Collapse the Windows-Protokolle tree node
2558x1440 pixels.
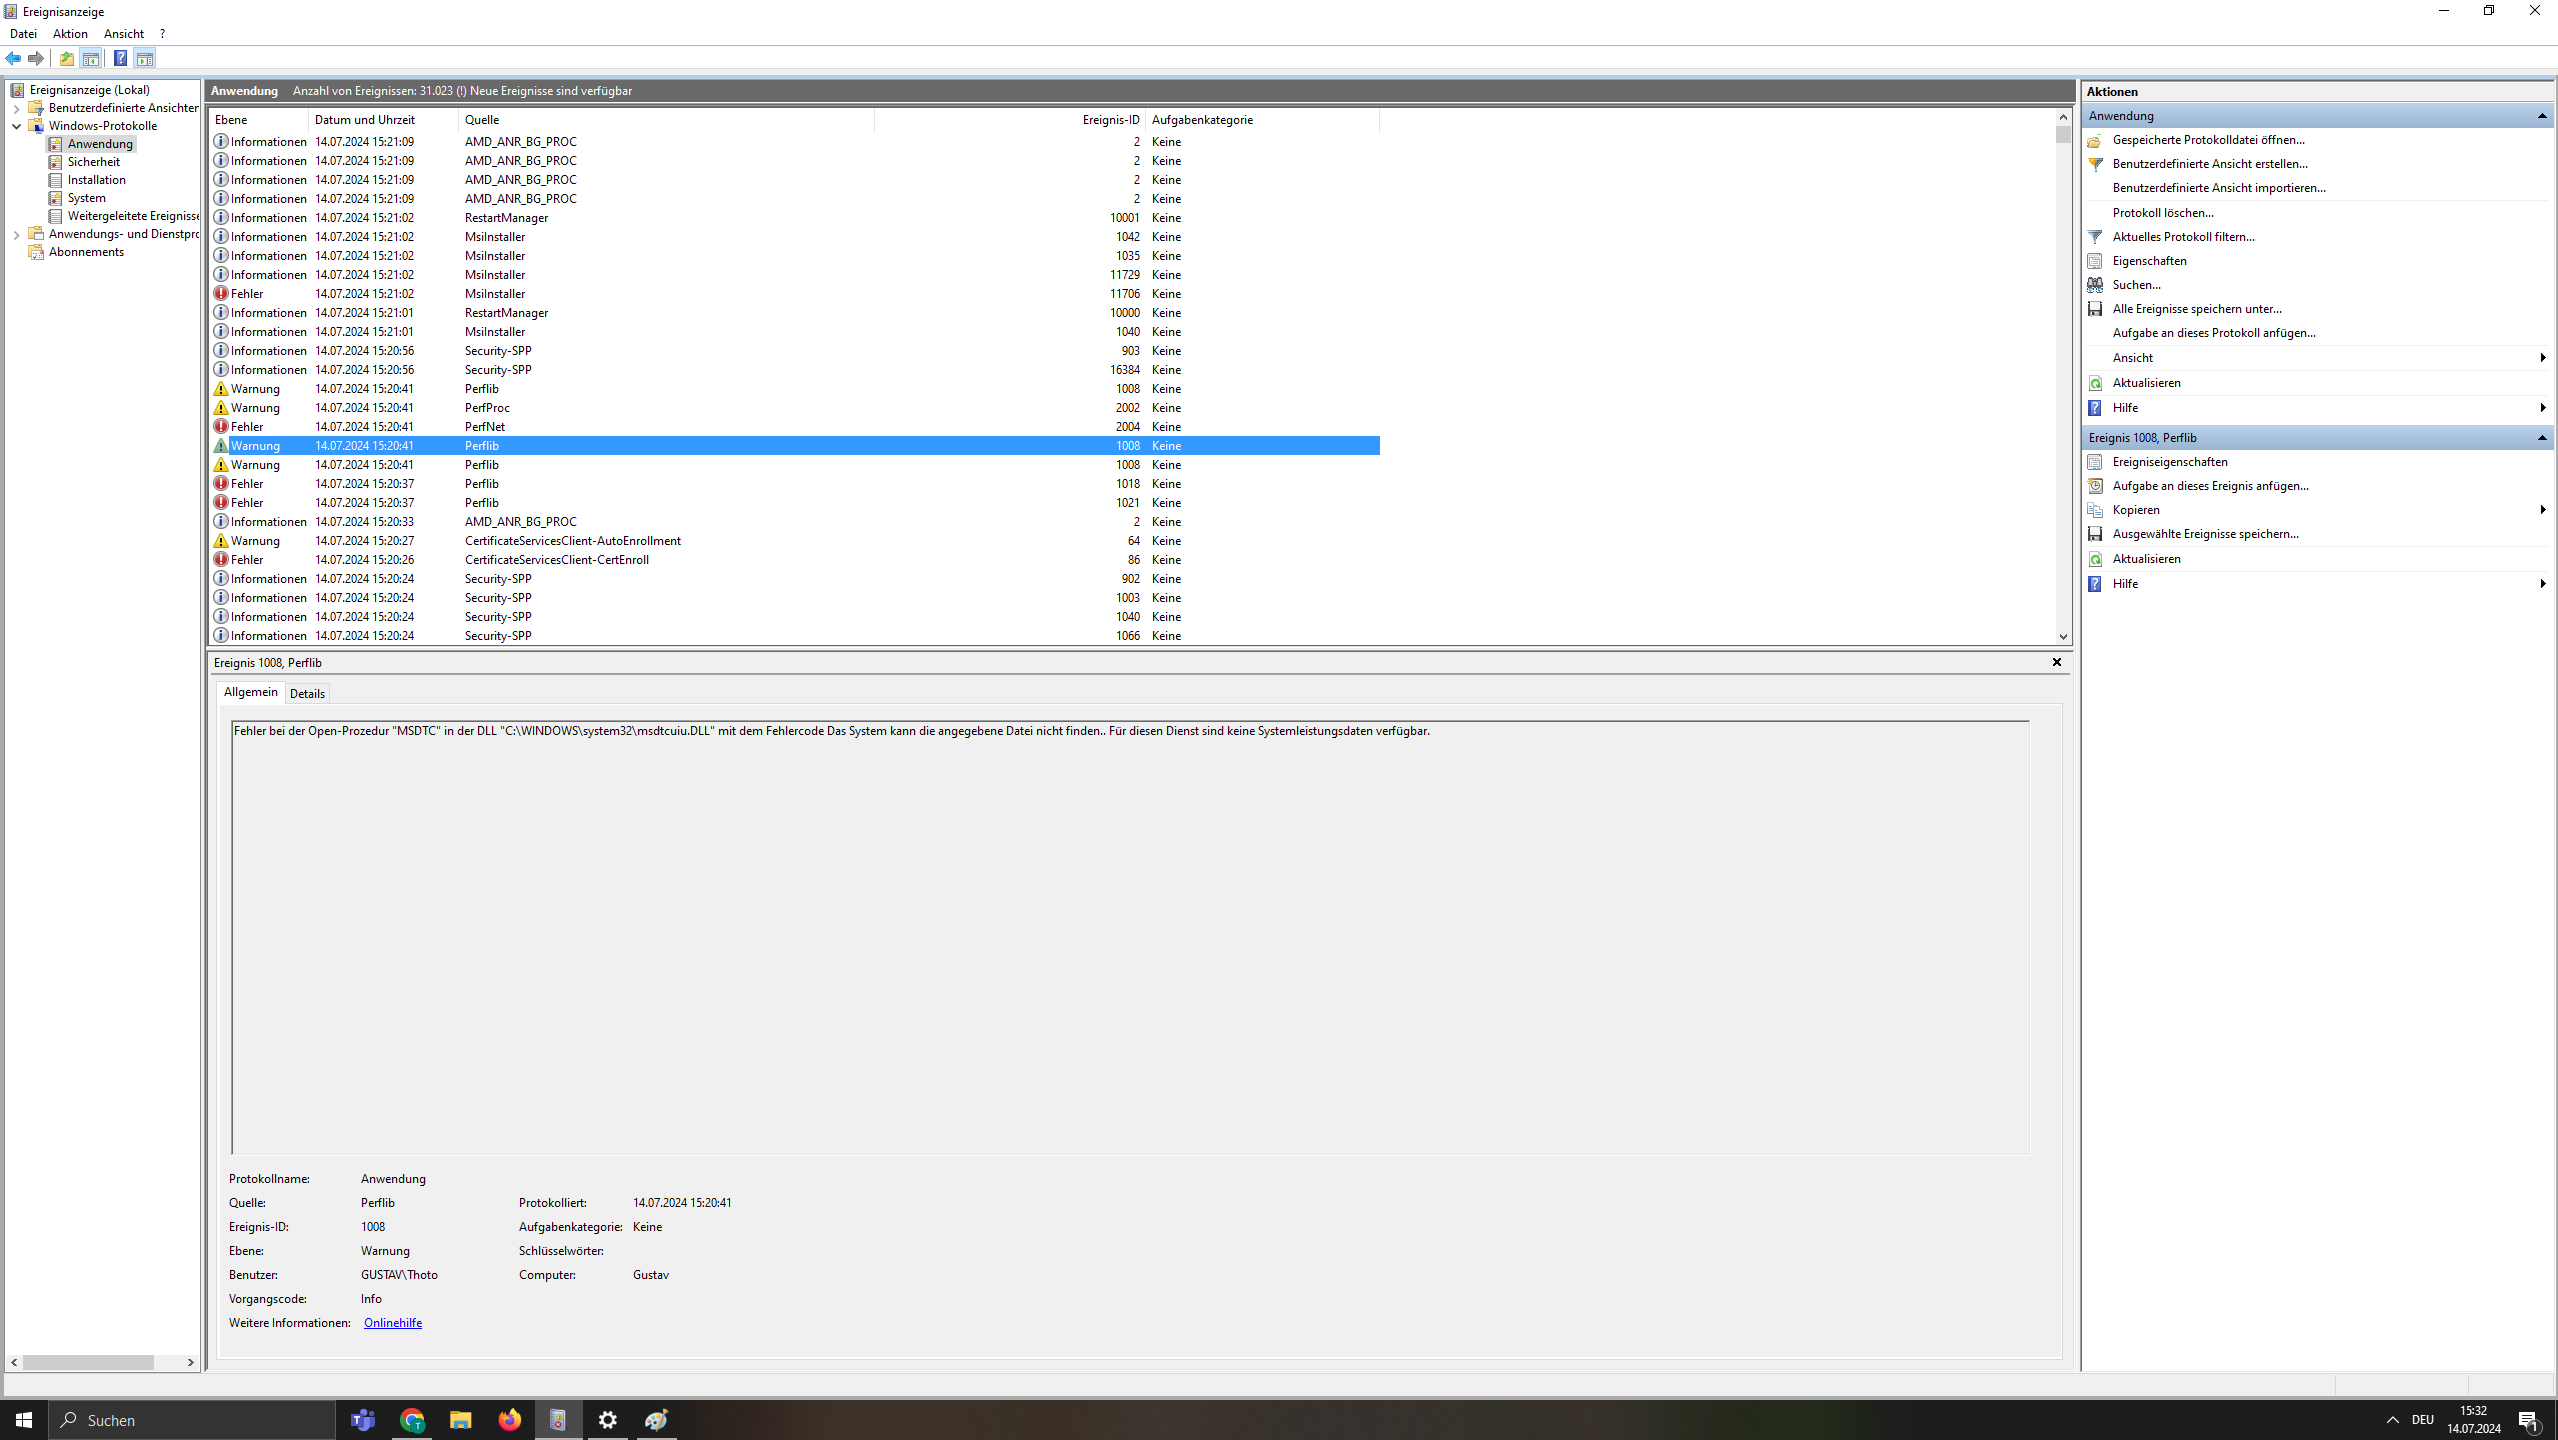[x=16, y=126]
